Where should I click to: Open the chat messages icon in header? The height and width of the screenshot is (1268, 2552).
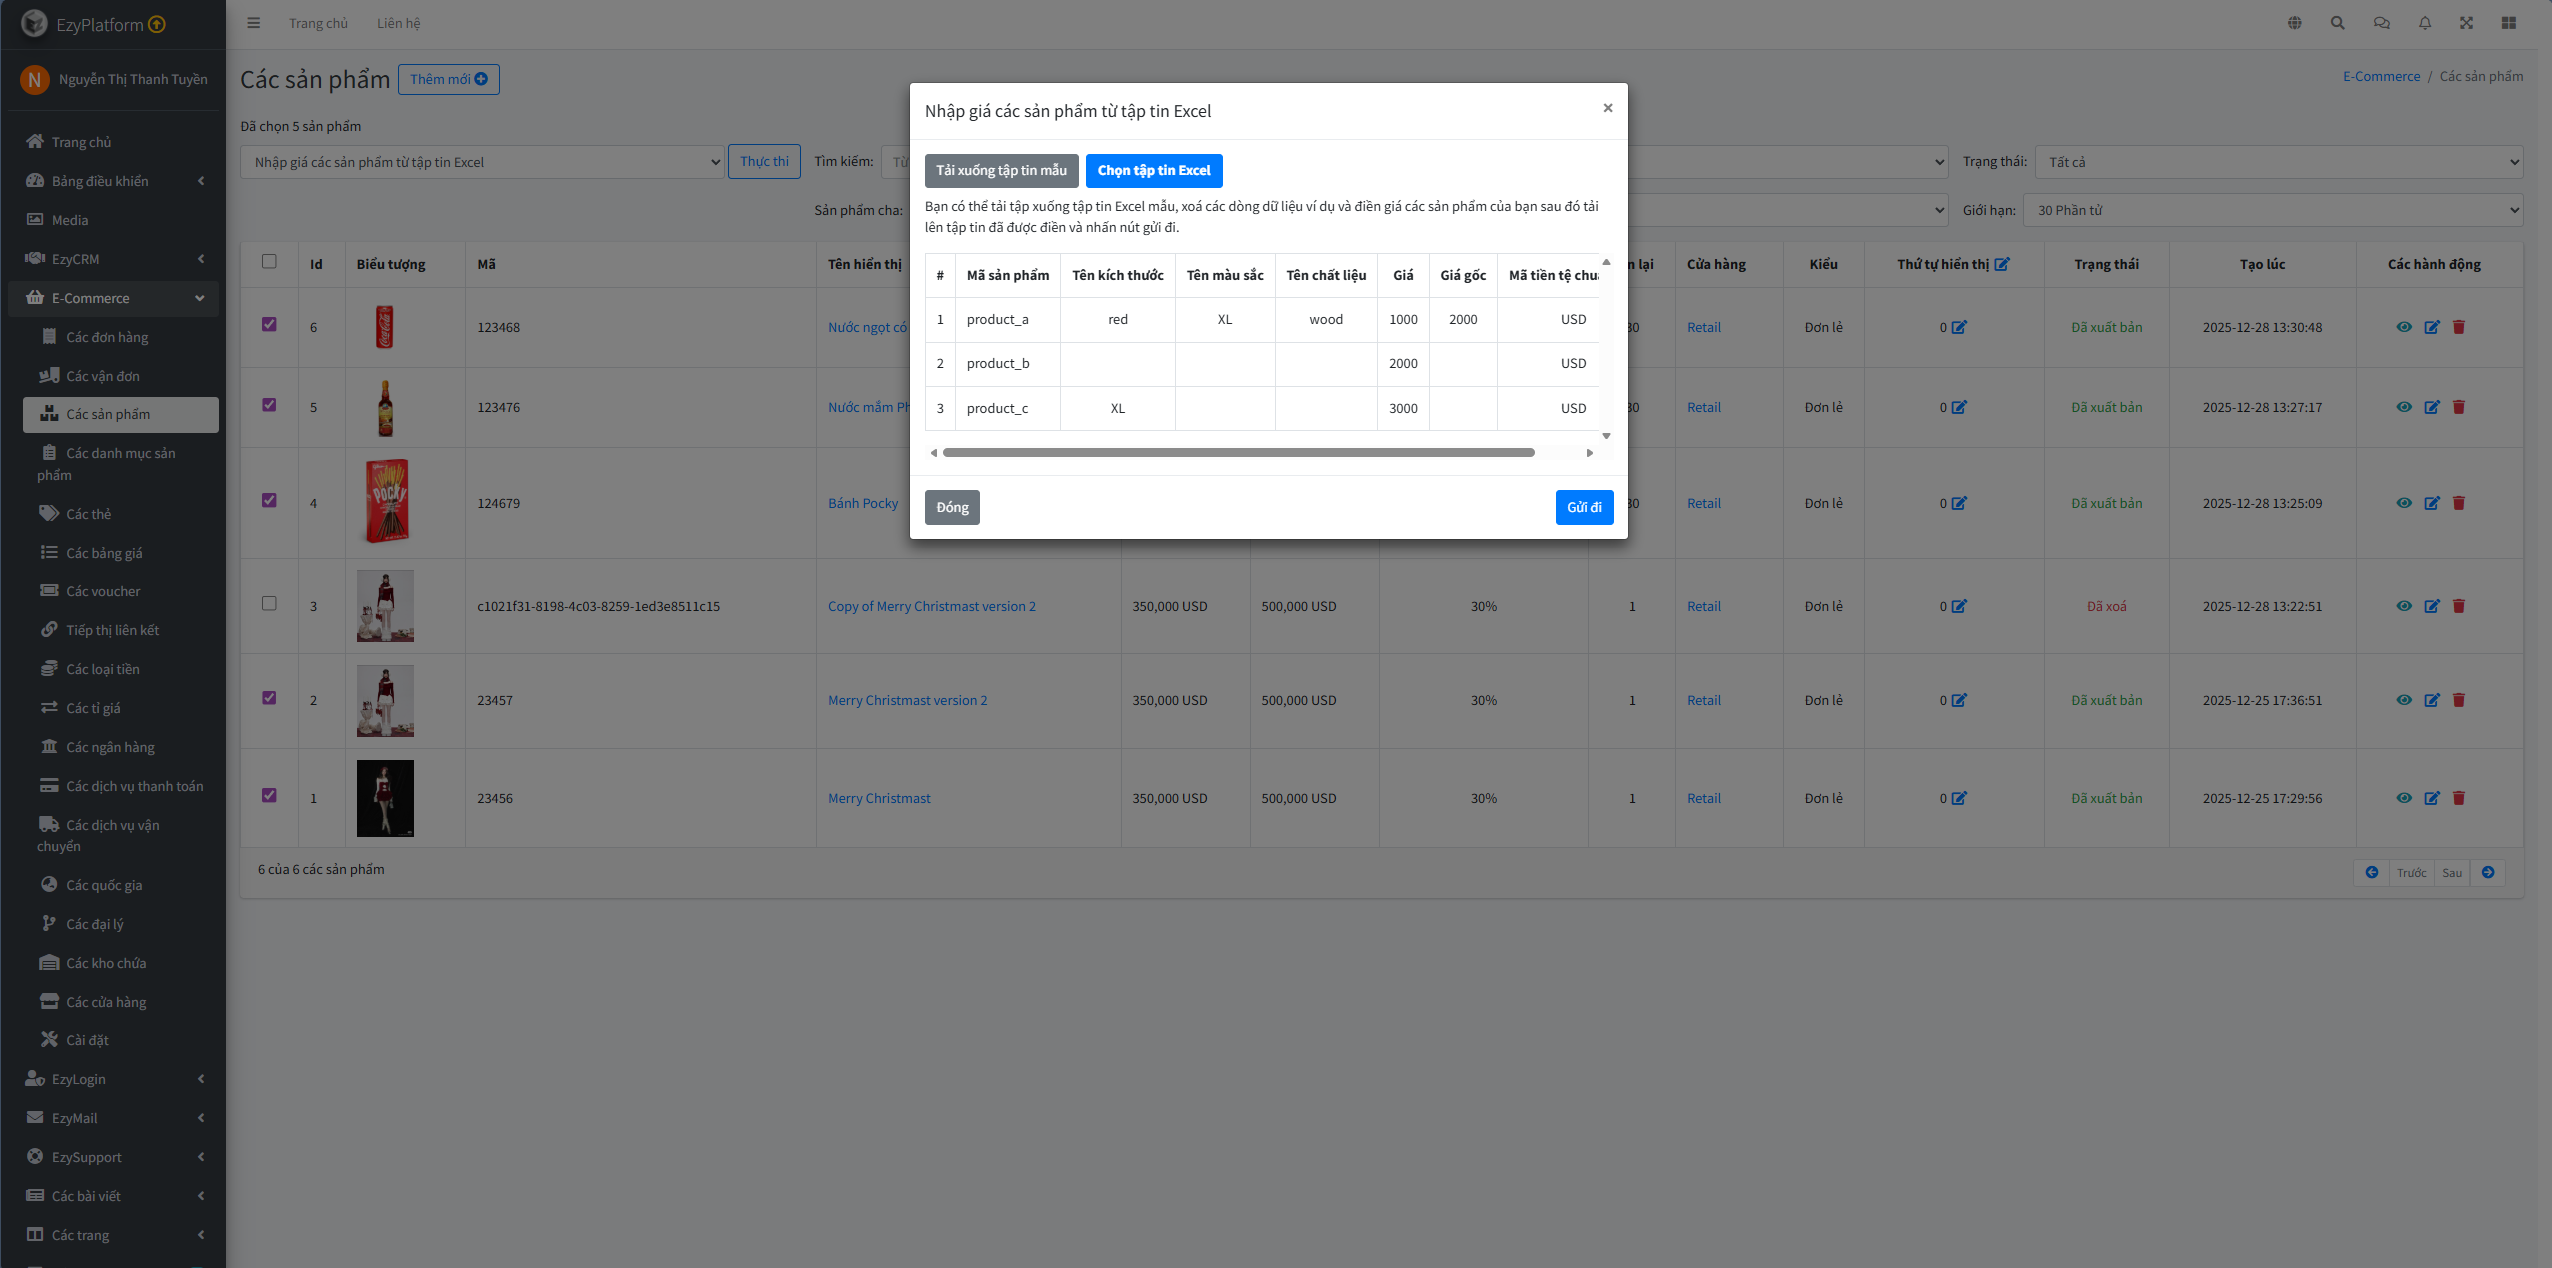(2381, 23)
